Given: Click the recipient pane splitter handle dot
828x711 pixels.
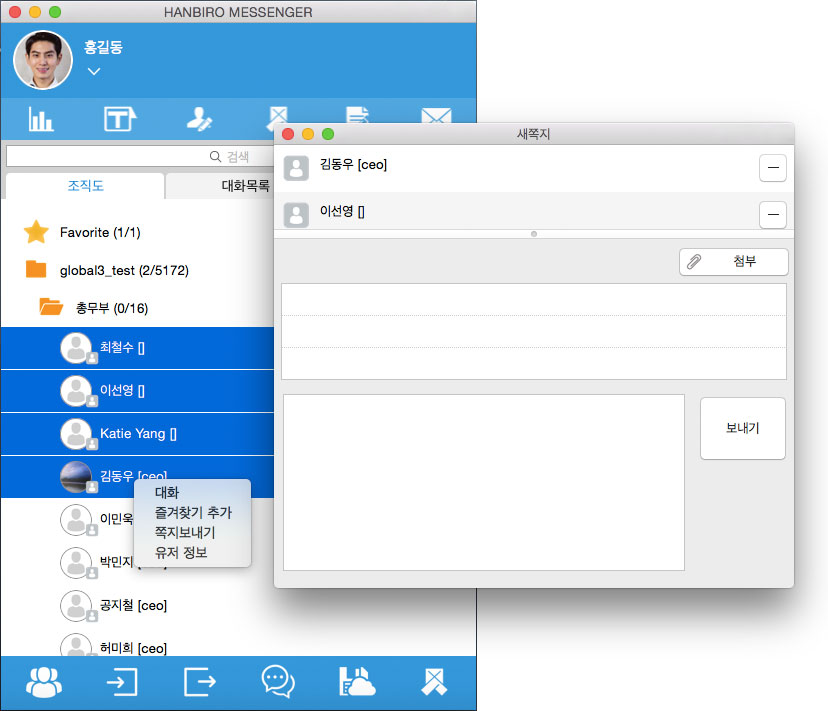Looking at the screenshot, I should click(x=534, y=233).
